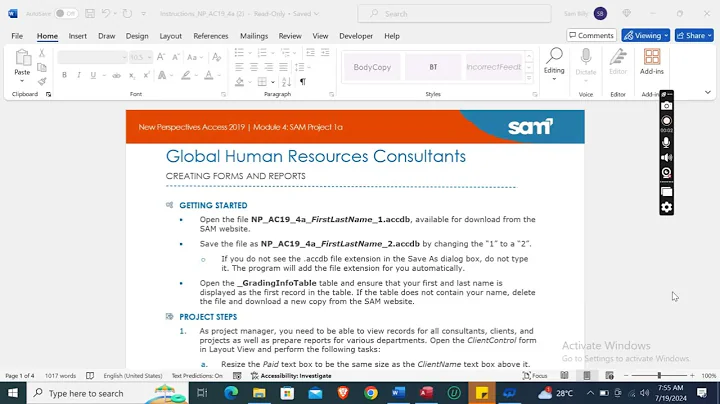Screen dimensions: 720x404
Task: Open Chrome from the Windows taskbar
Action: [371, 393]
